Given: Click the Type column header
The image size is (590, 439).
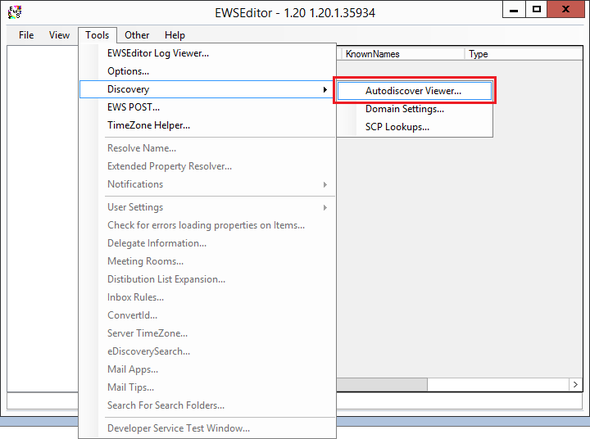Looking at the screenshot, I should 523,54.
